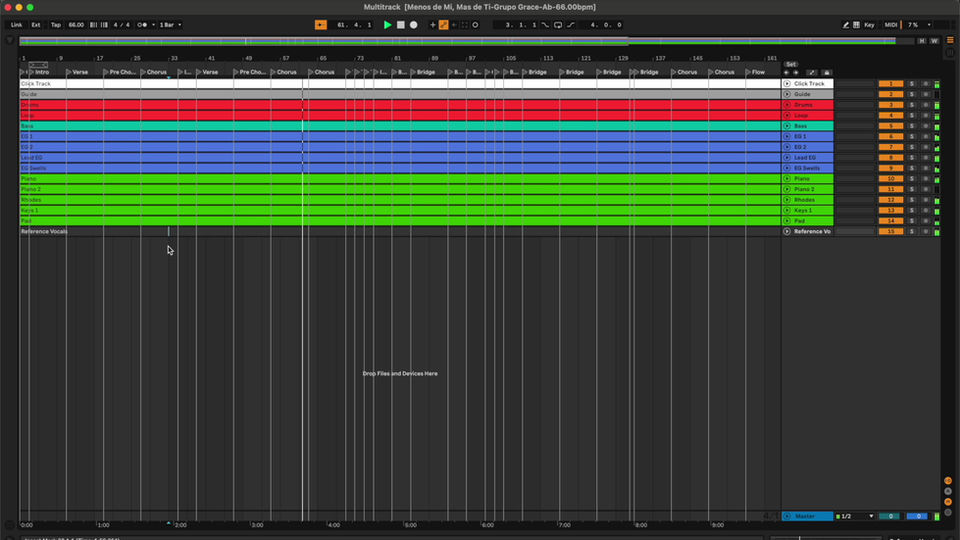Open the Master output 1/2 dropdown
The height and width of the screenshot is (540, 960).
(855, 516)
